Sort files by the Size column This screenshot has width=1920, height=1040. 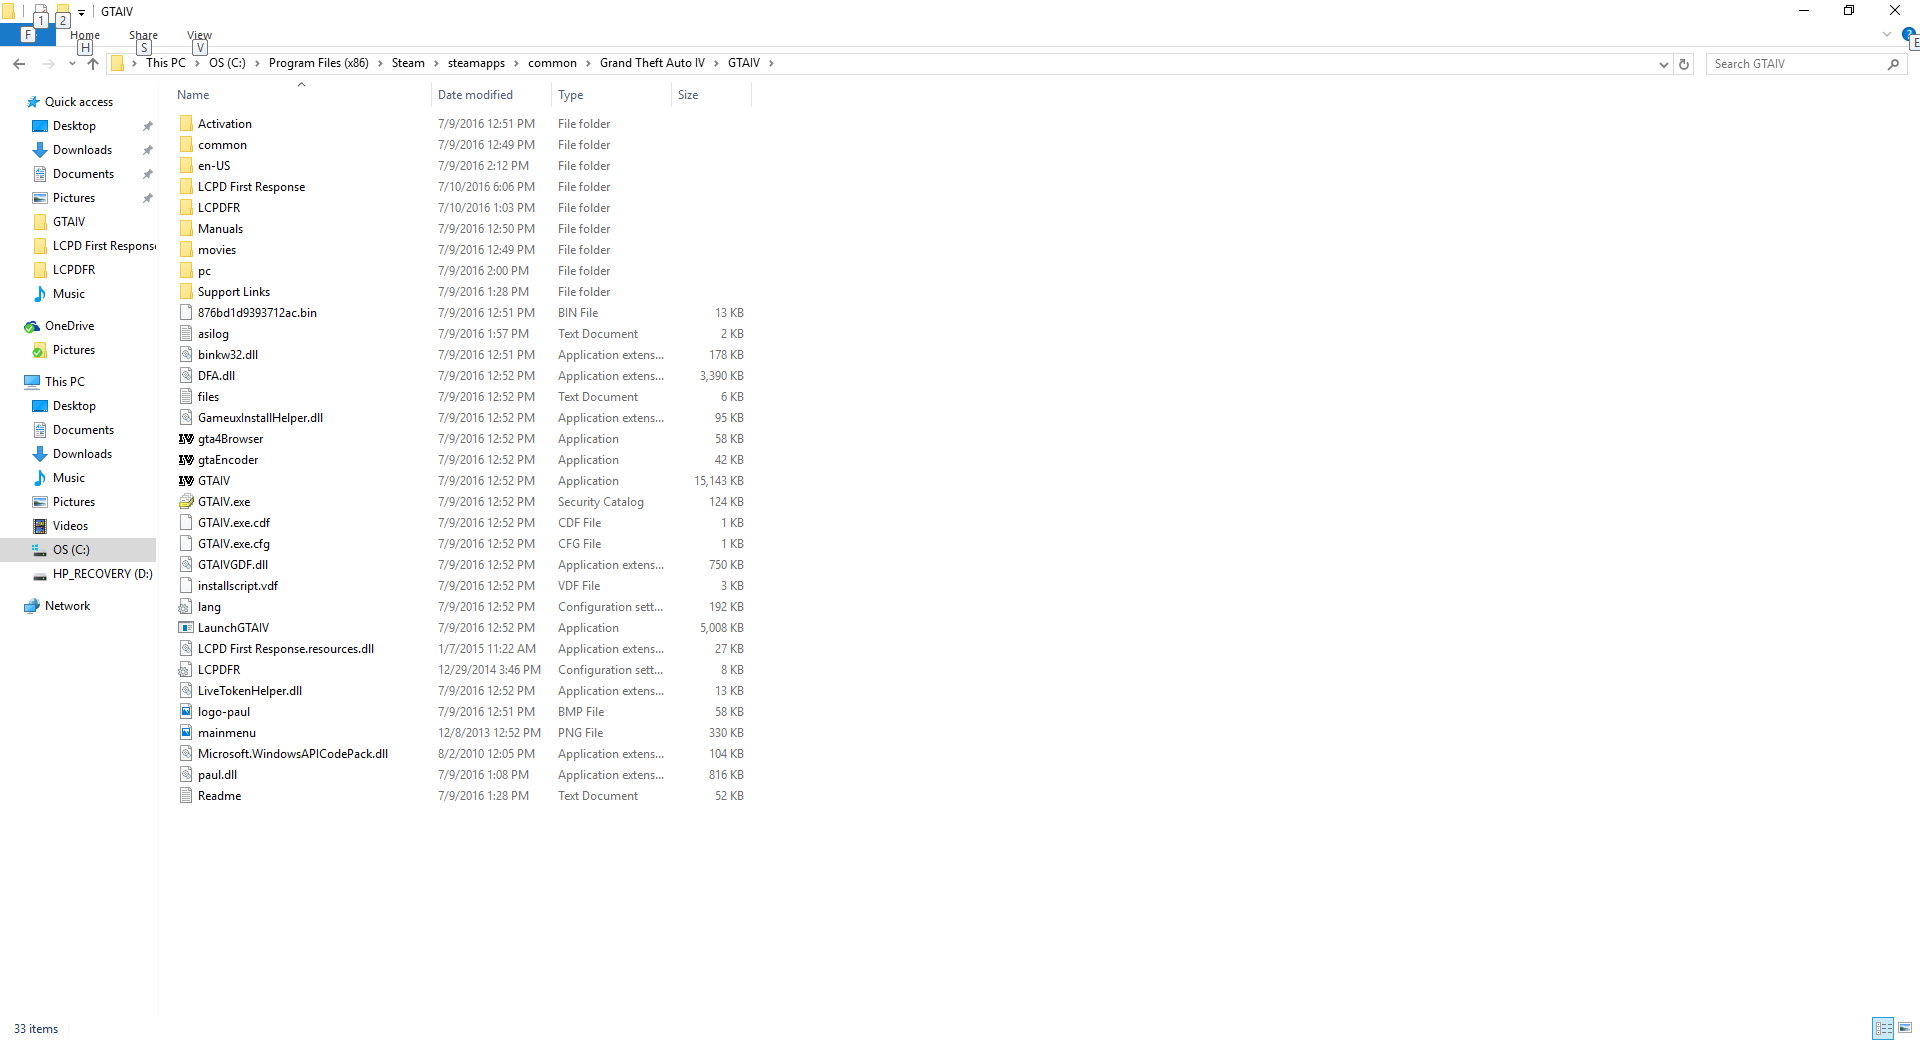[711, 95]
